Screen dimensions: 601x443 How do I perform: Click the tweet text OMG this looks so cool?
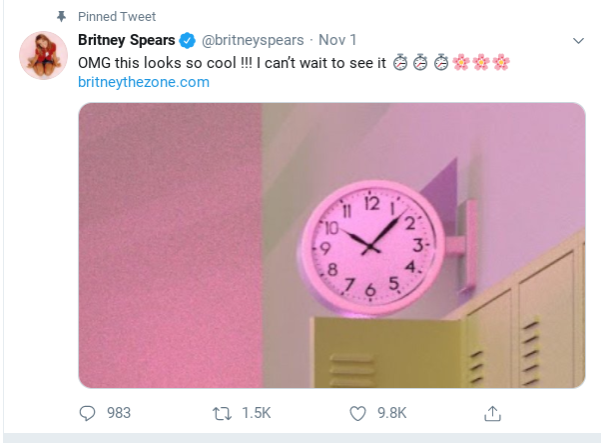point(157,63)
